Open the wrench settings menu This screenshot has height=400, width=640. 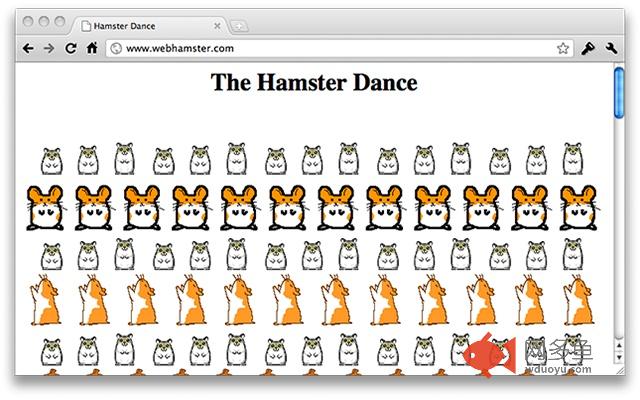coord(611,48)
